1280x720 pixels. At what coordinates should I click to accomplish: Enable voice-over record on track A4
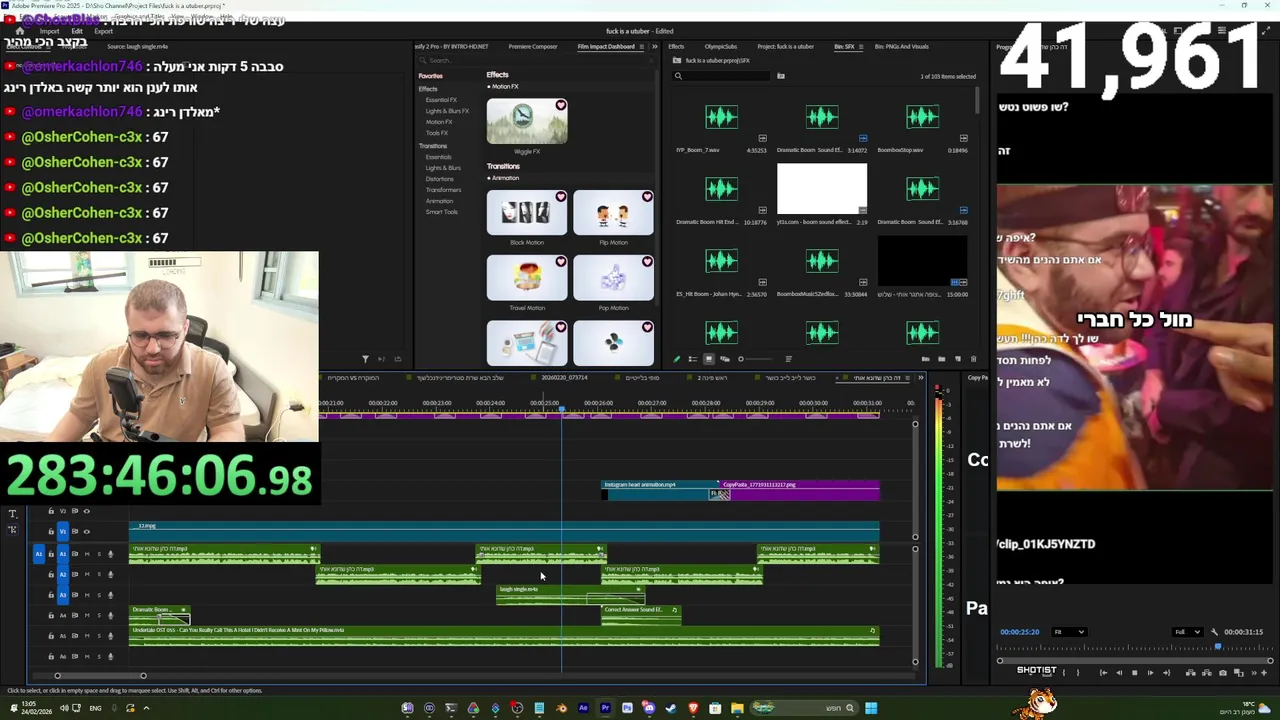[110, 615]
